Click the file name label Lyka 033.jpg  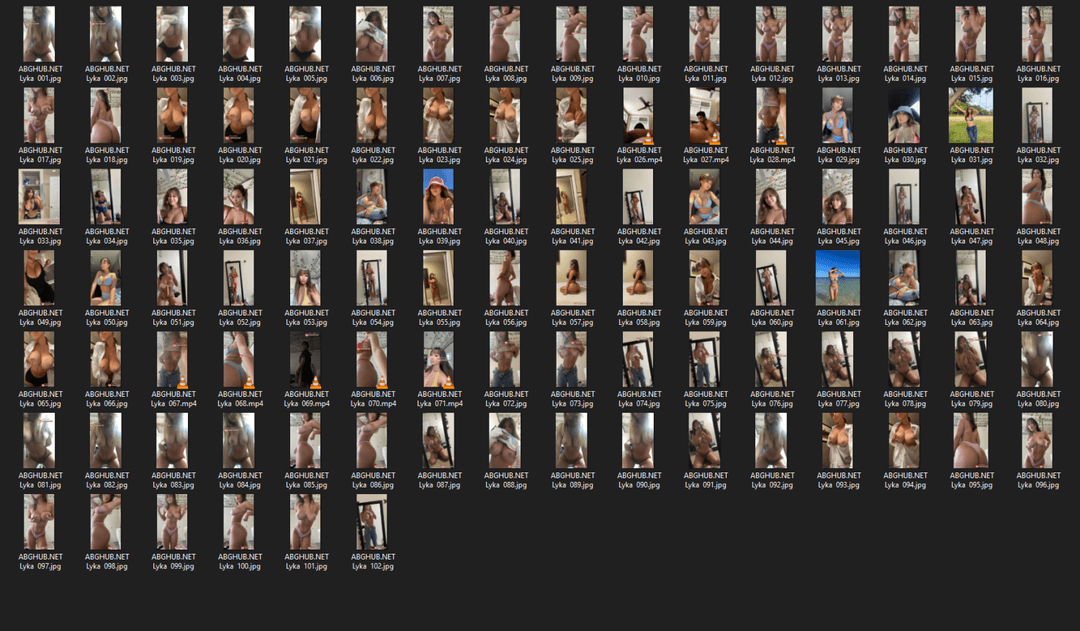coord(40,241)
